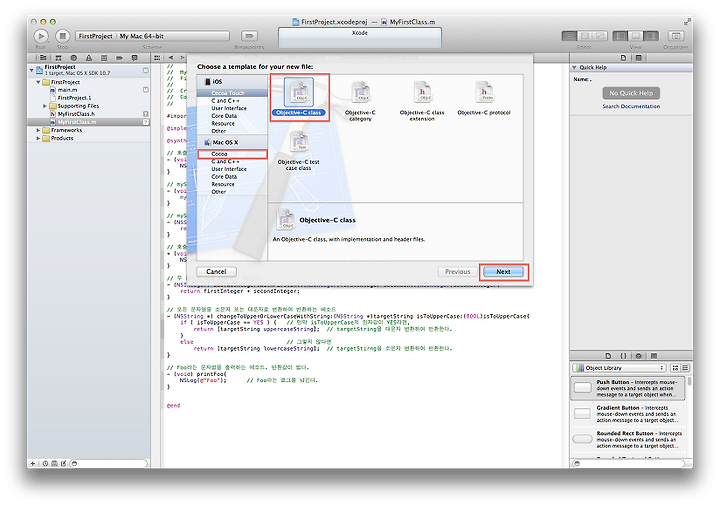720x506 pixels.
Task: Expand the Products folder
Action: click(x=38, y=138)
